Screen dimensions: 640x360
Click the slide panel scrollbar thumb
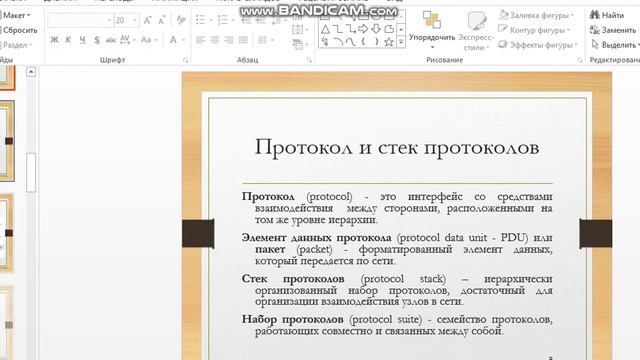pos(31,172)
